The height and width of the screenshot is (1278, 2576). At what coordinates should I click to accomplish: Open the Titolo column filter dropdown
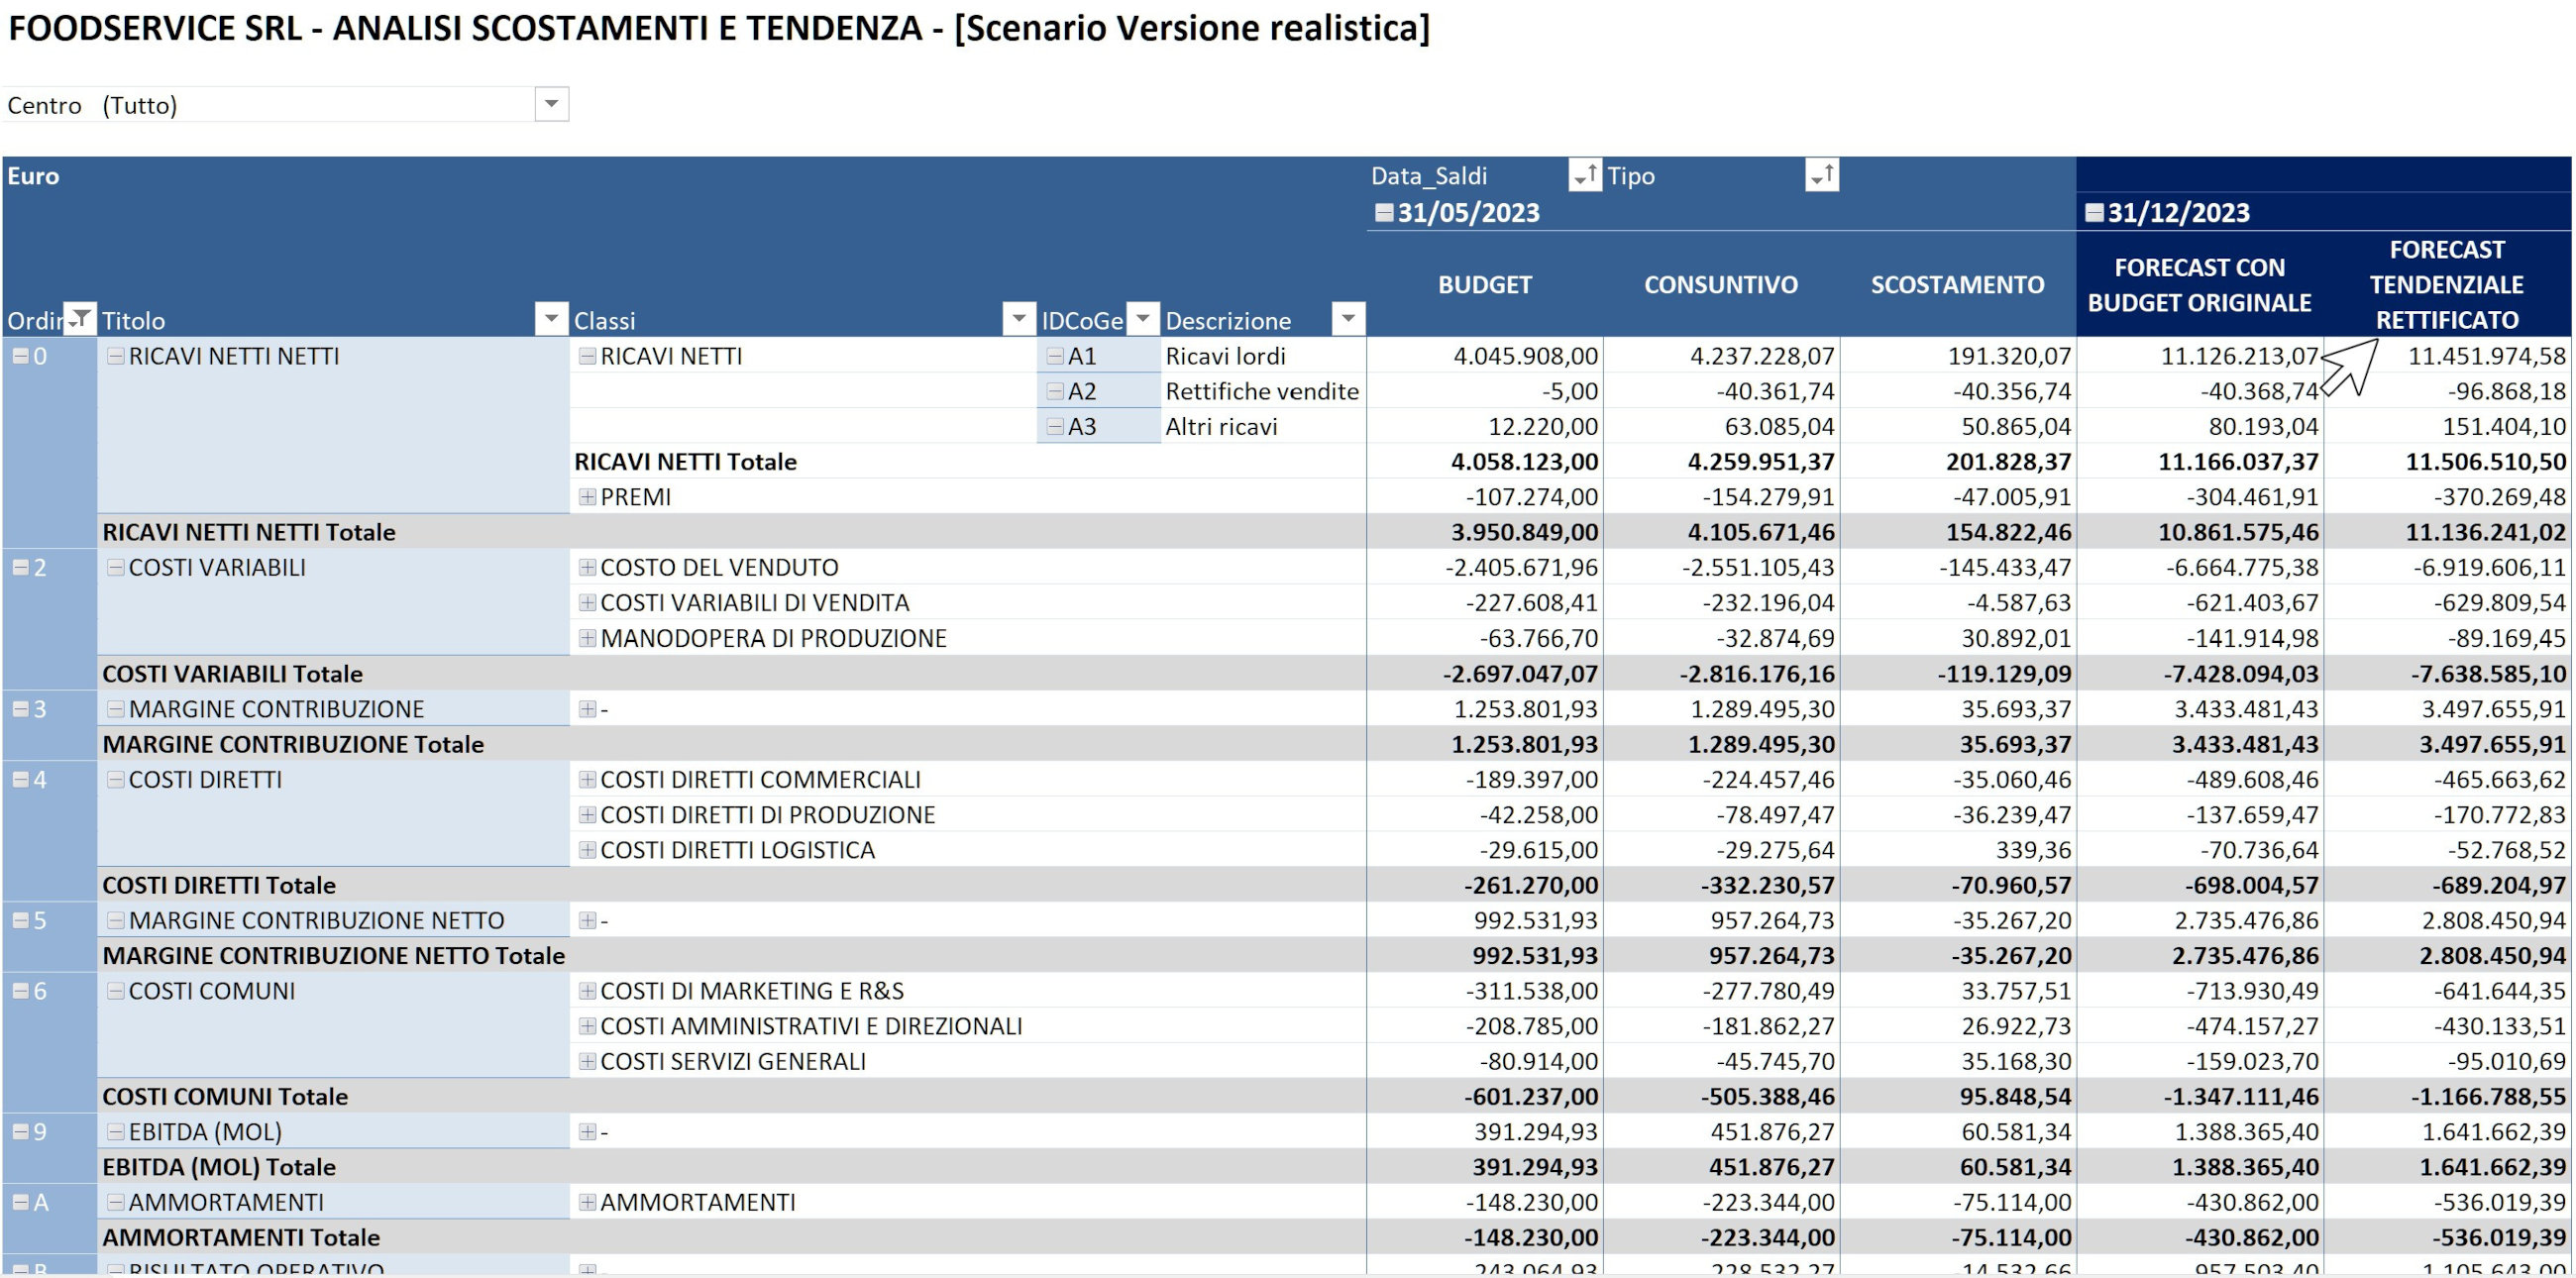pyautogui.click(x=551, y=319)
